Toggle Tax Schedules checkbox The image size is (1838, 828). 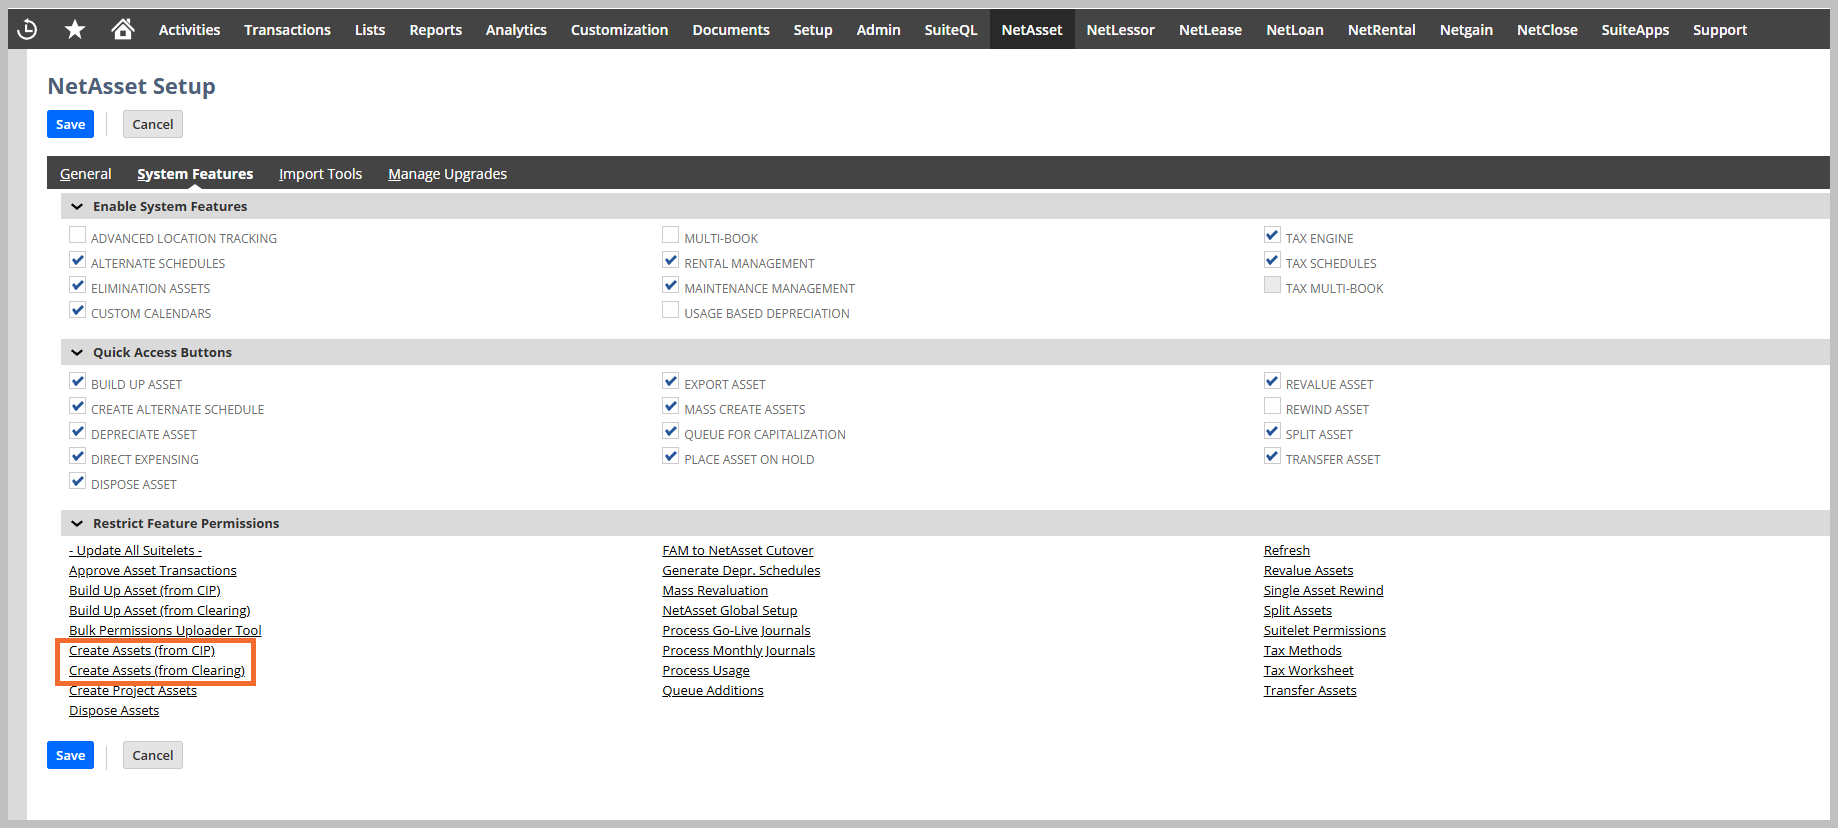(x=1272, y=260)
